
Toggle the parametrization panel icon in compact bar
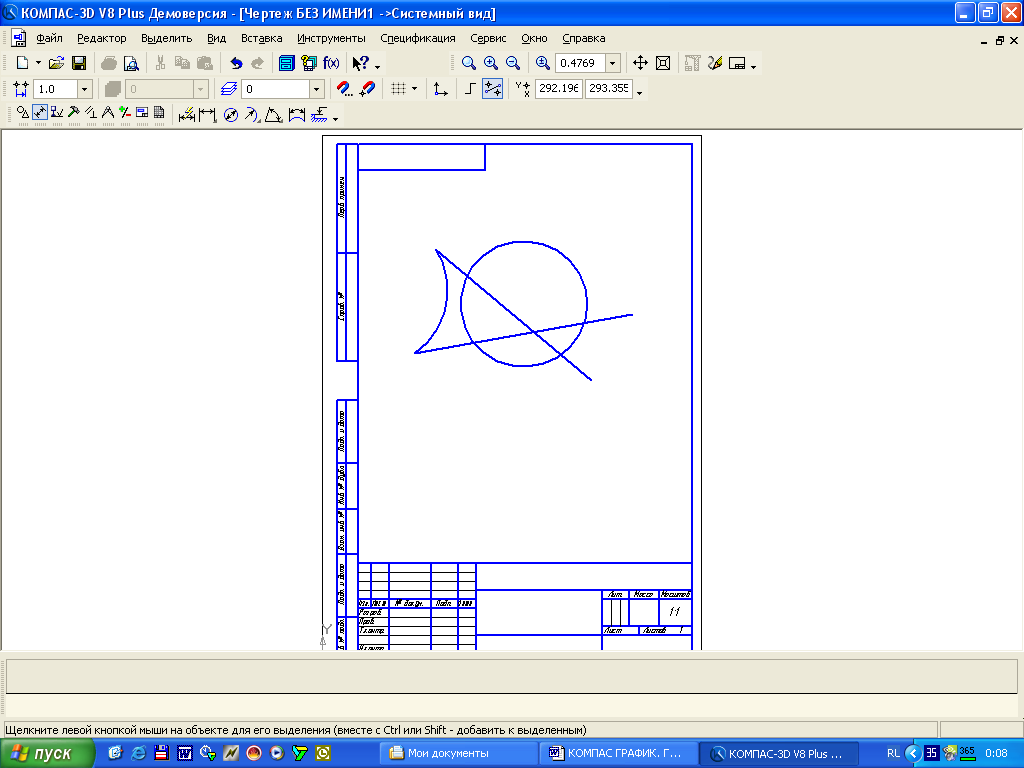(91, 114)
